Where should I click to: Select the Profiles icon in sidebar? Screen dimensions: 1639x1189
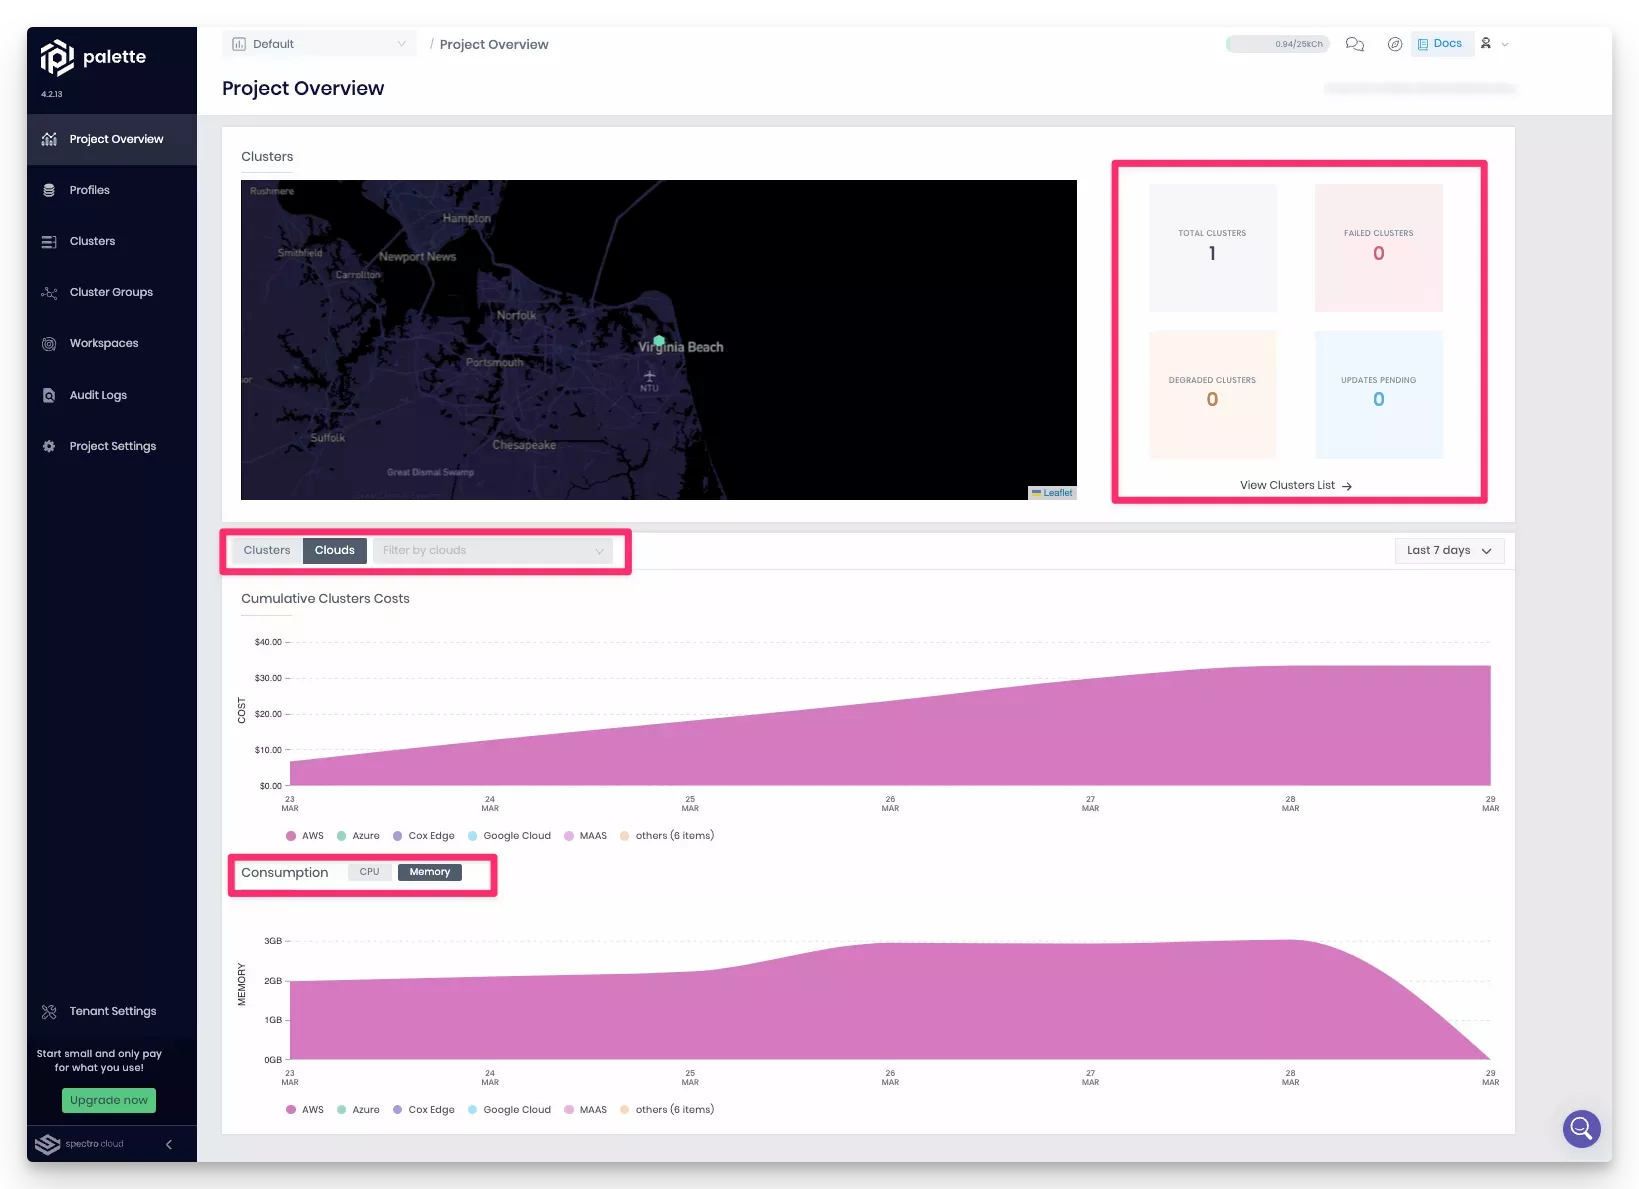(x=49, y=190)
